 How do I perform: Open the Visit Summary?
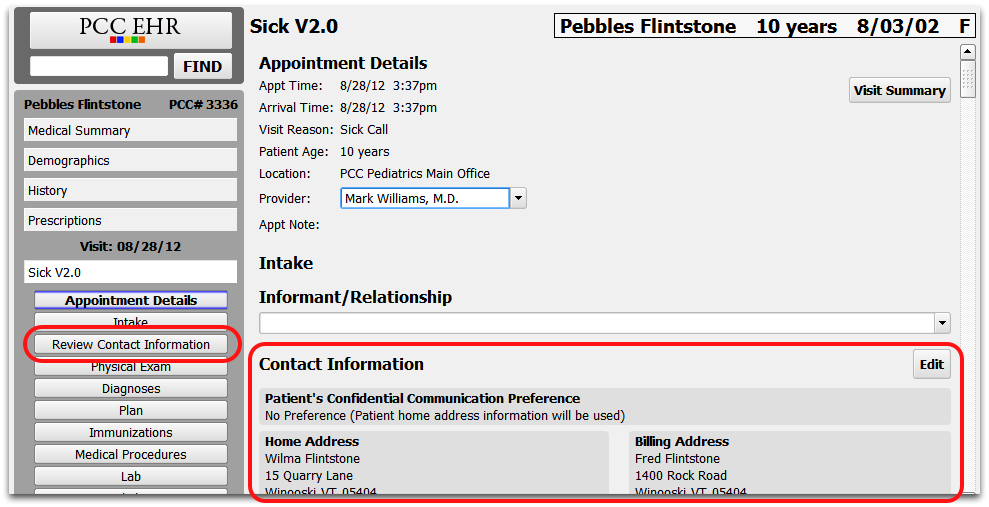[x=899, y=90]
